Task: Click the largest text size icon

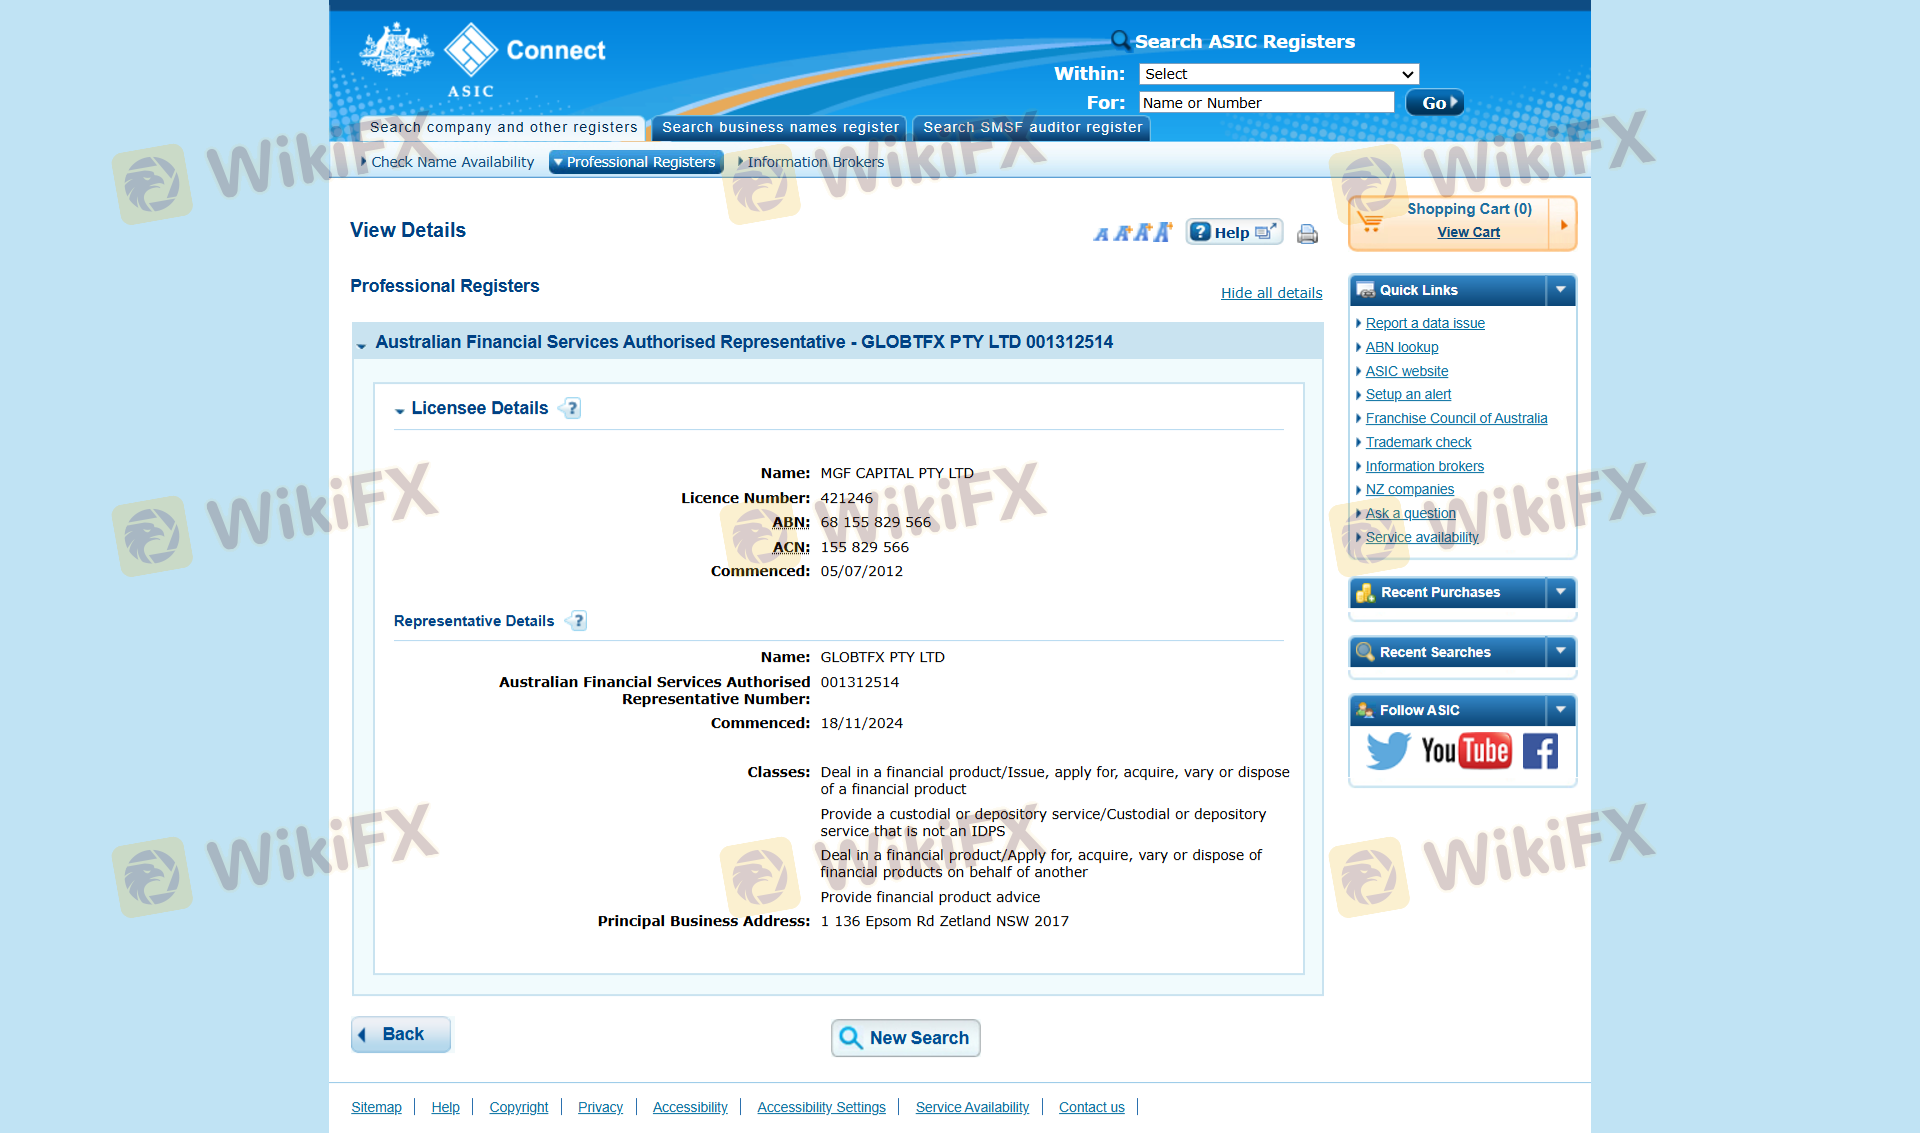Action: [1161, 232]
